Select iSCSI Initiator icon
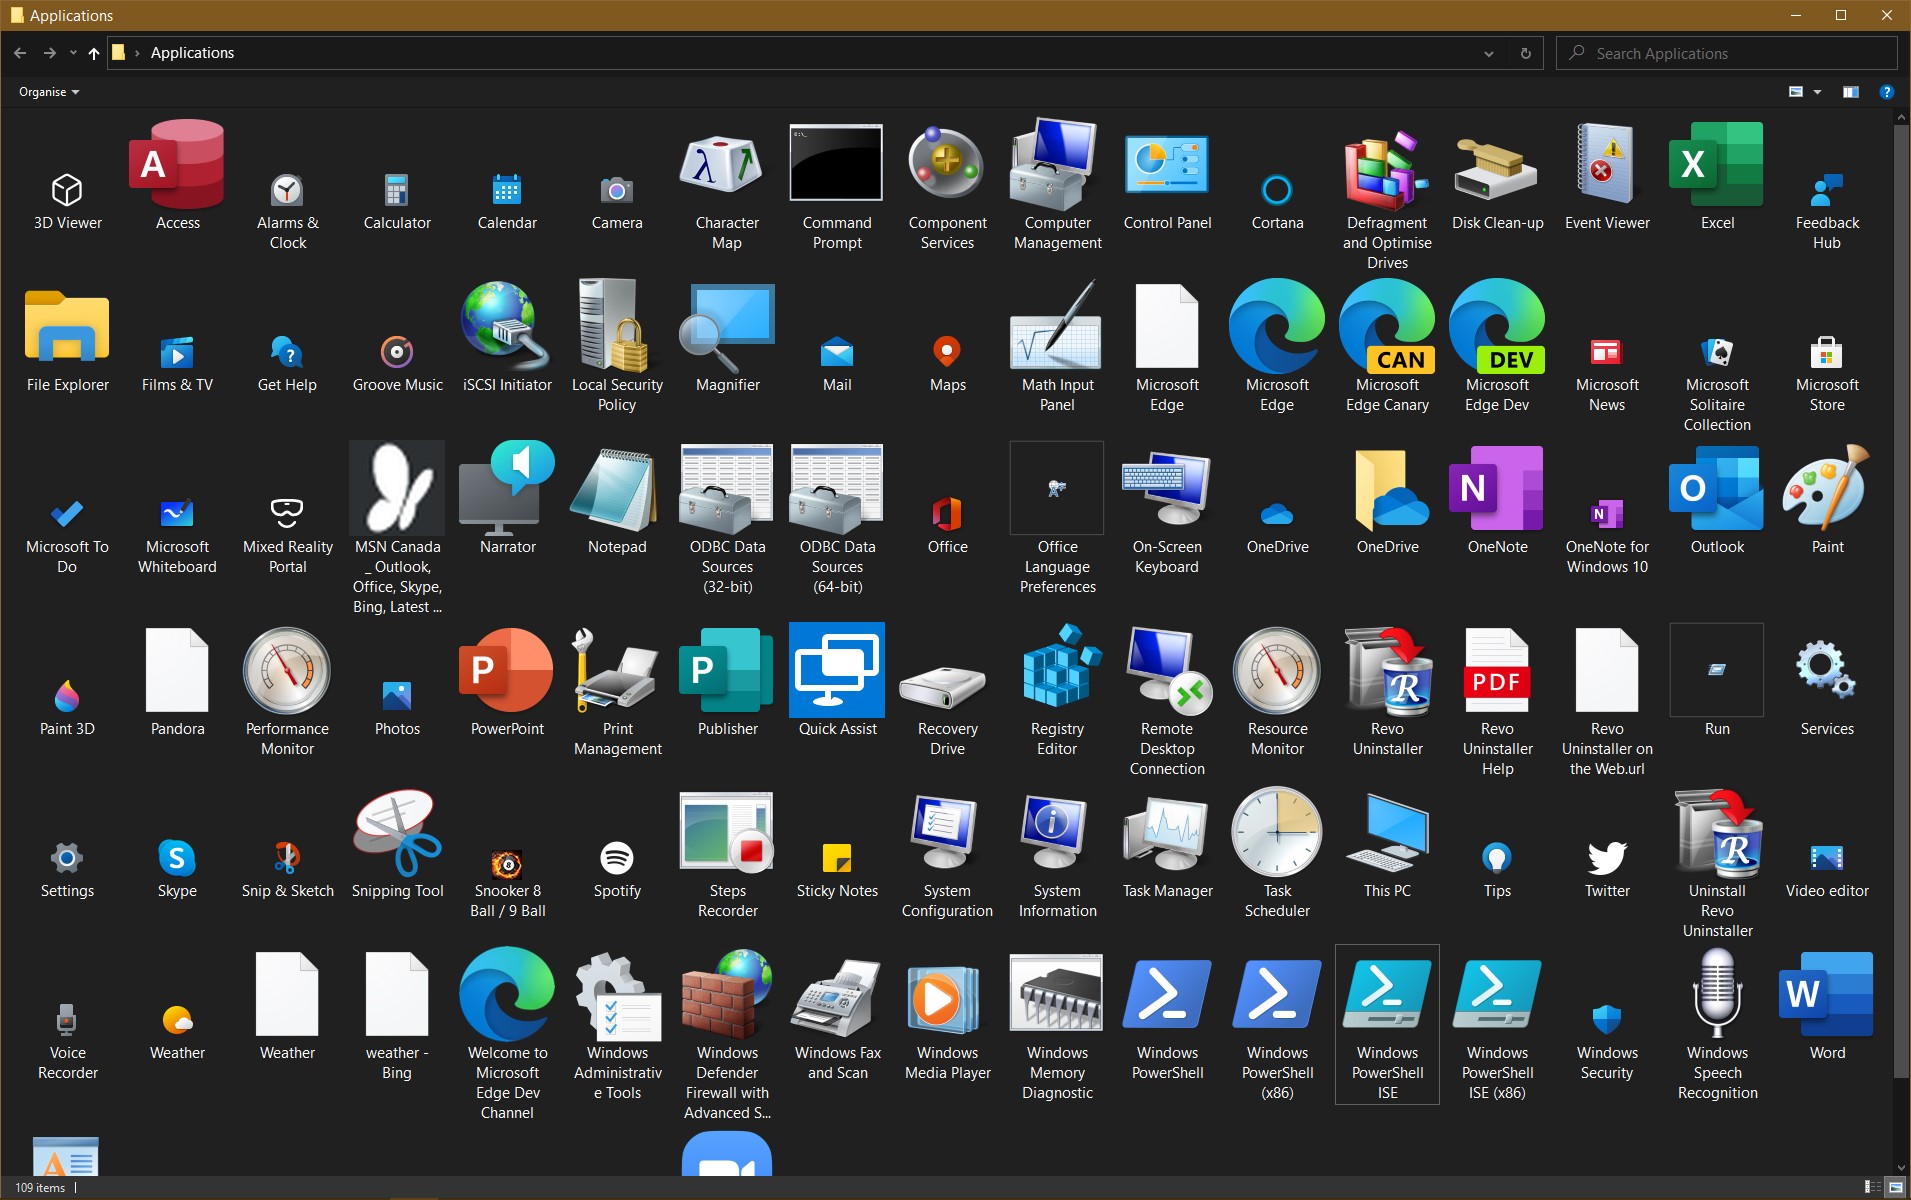The height and width of the screenshot is (1200, 1911). [x=507, y=326]
